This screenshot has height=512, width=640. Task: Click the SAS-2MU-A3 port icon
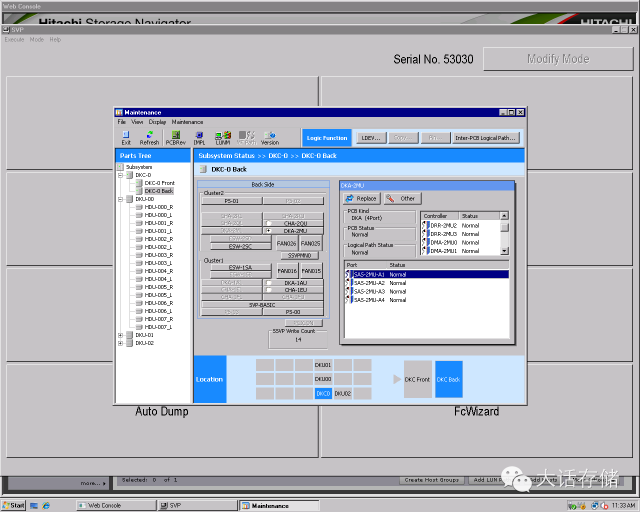pyautogui.click(x=349, y=292)
